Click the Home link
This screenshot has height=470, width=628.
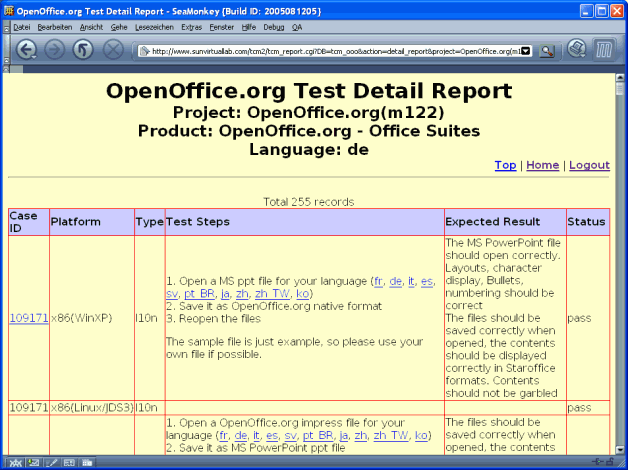click(542, 165)
